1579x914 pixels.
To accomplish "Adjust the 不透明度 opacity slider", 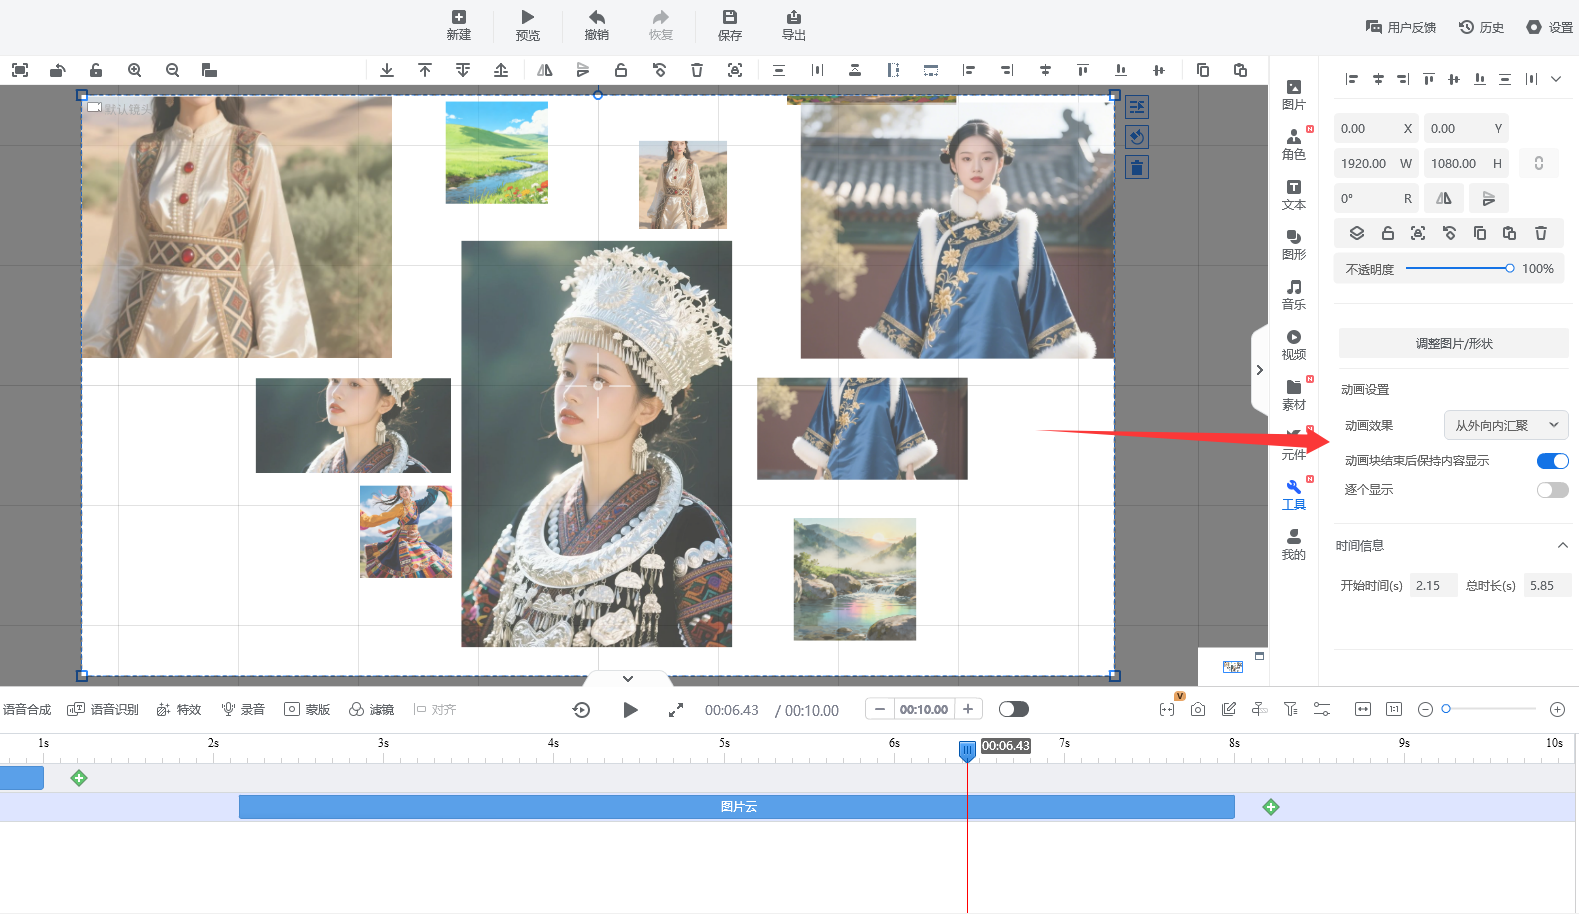I will (1509, 268).
